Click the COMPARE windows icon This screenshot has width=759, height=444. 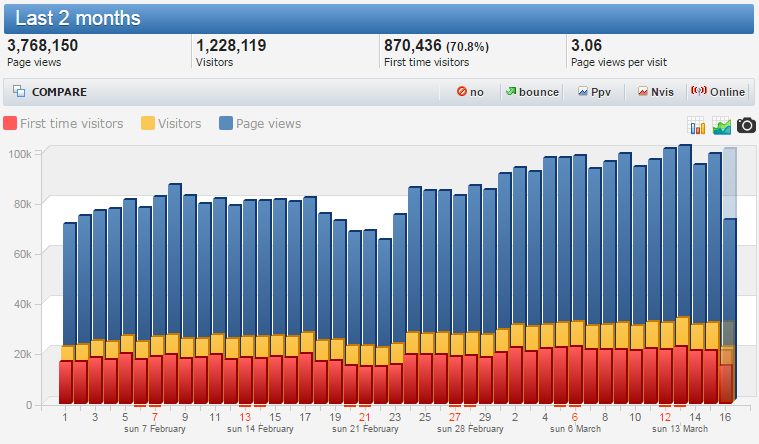point(19,92)
